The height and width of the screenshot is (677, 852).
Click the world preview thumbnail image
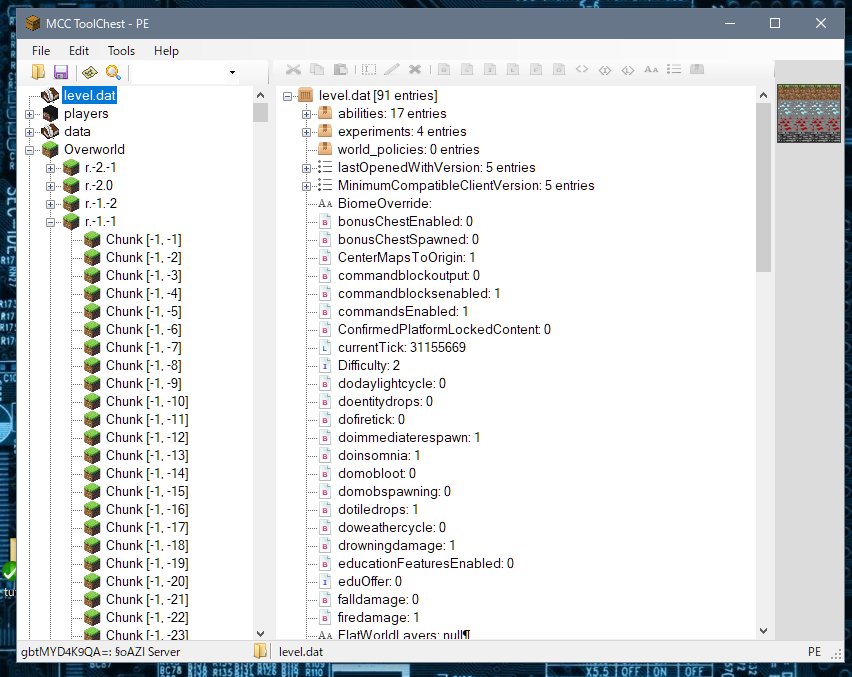pos(809,114)
